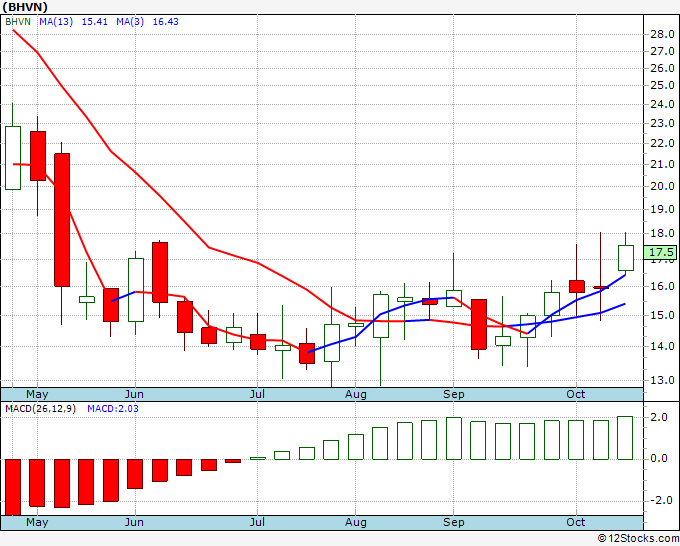Click the 28.0 price axis label
680x546 pixels.
click(x=662, y=34)
